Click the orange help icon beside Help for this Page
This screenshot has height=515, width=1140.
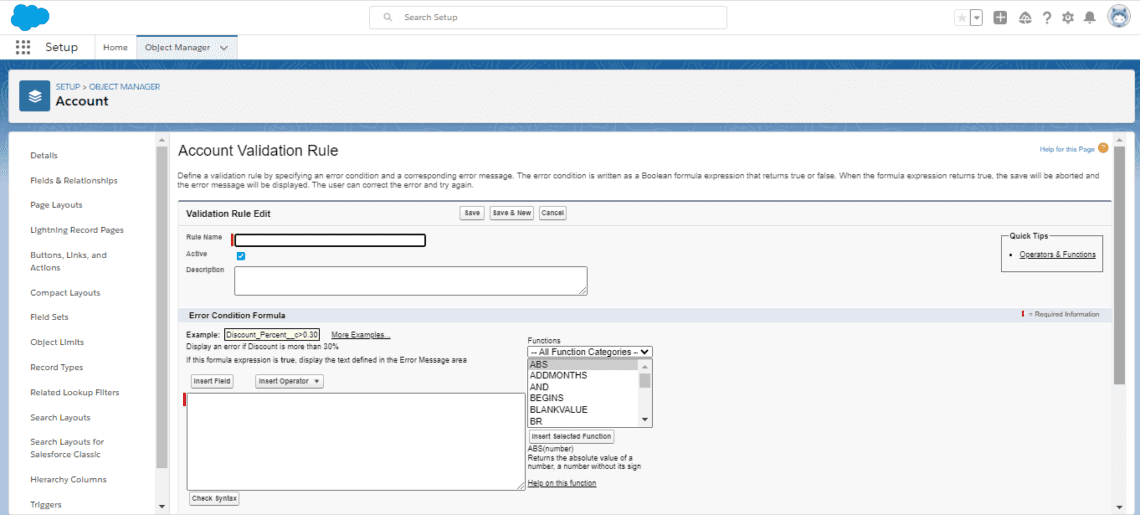(x=1103, y=148)
